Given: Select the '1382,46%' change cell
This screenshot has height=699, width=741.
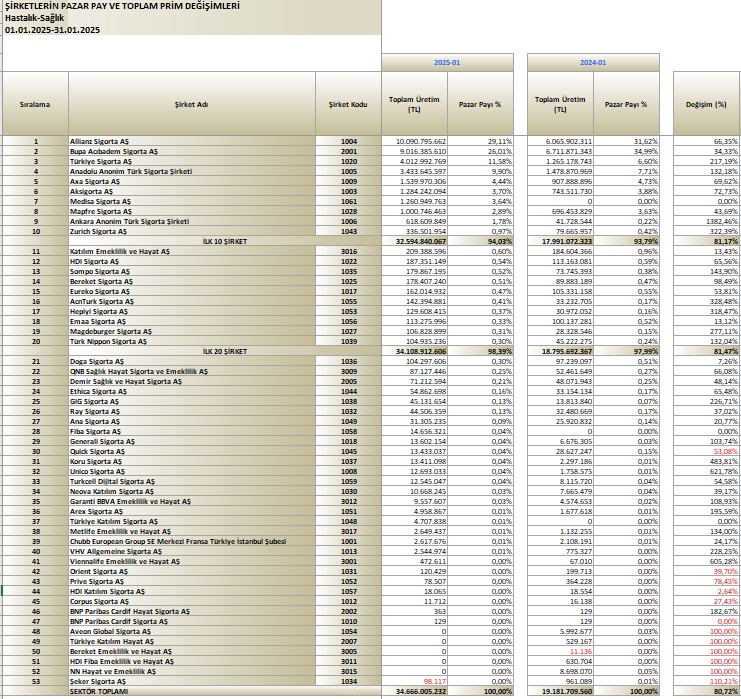Looking at the screenshot, I should coord(707,221).
